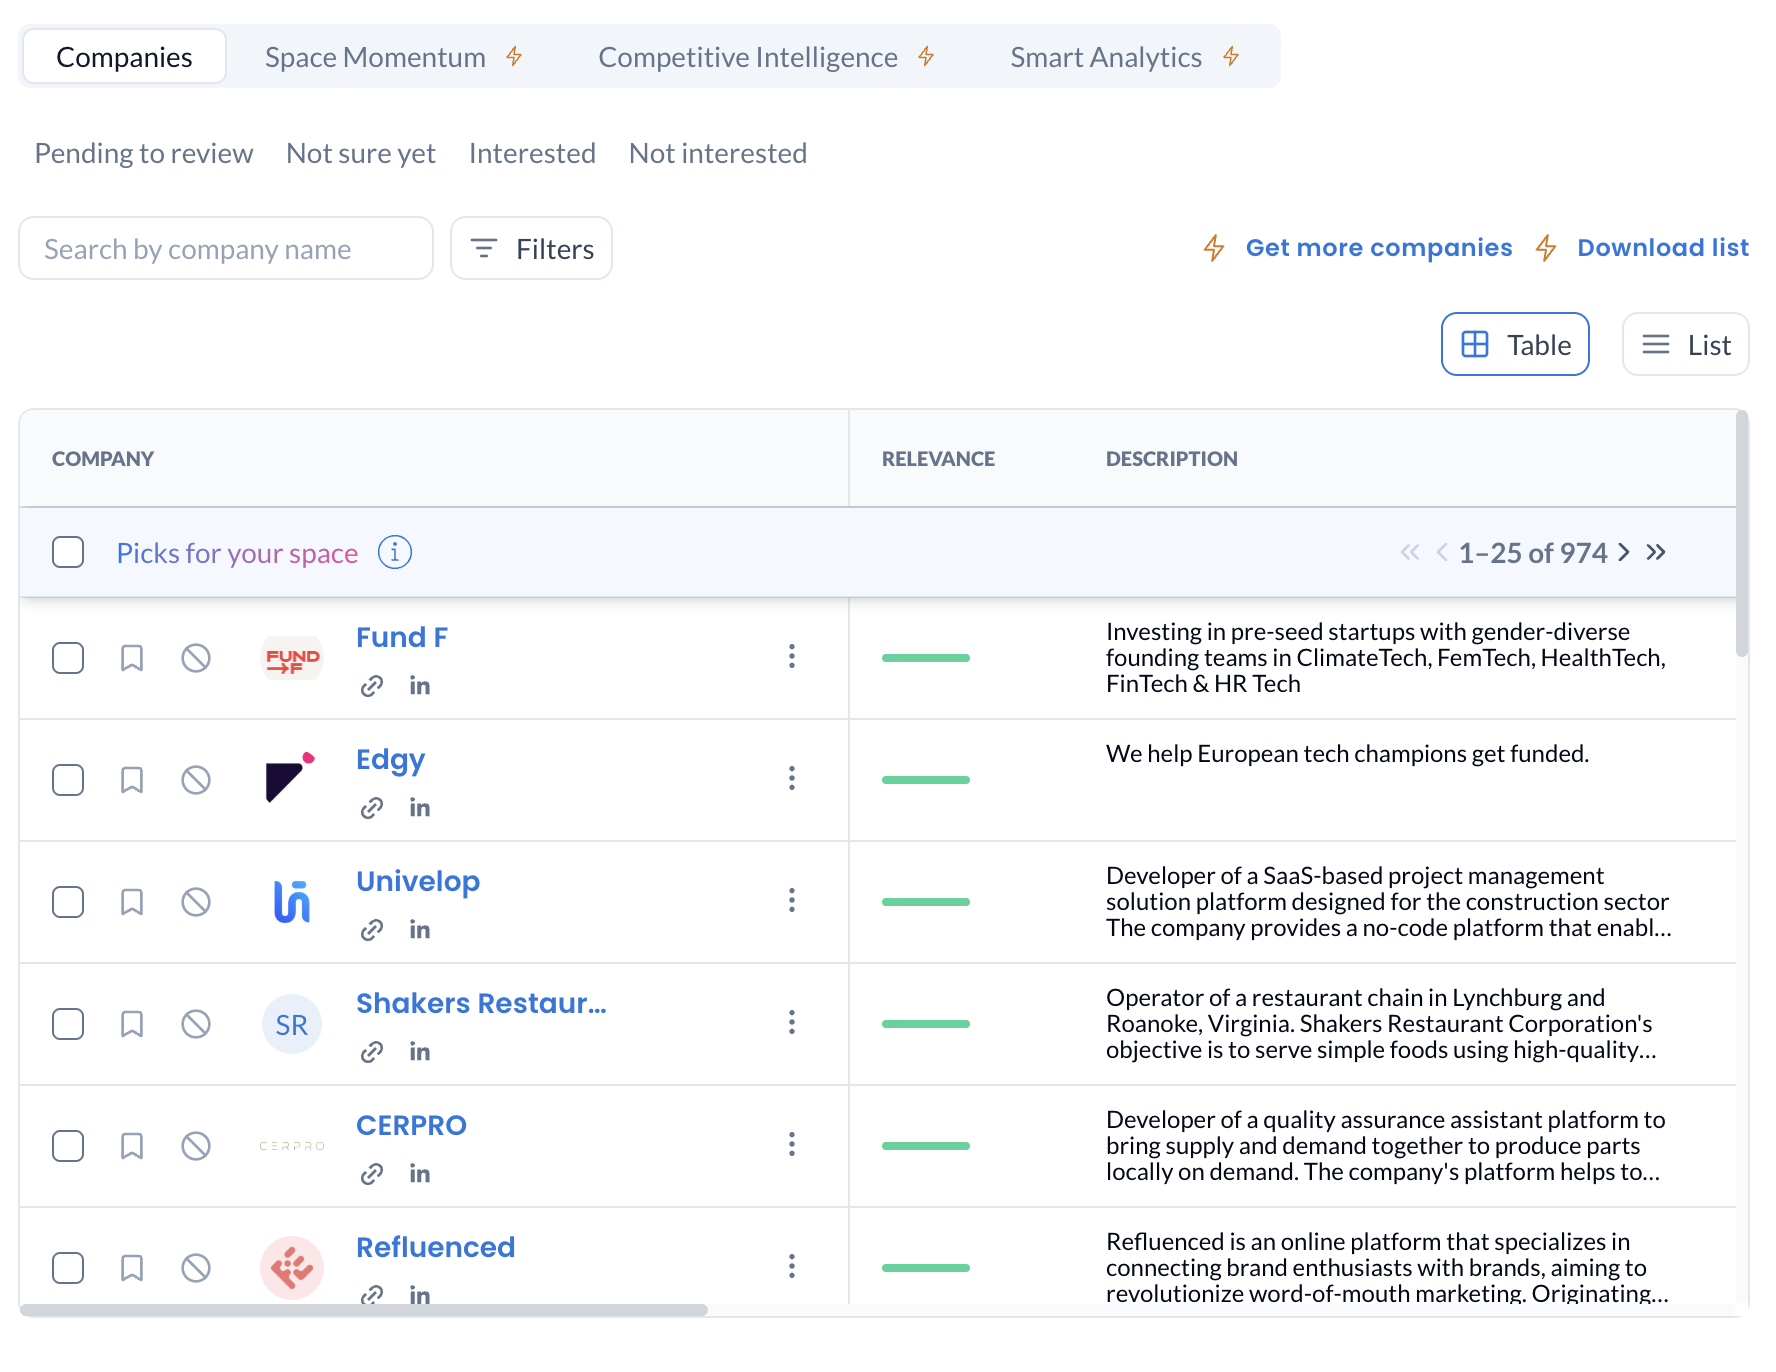Bookmark Univelop row
Screen dimensions: 1776x1372
pyautogui.click(x=132, y=902)
